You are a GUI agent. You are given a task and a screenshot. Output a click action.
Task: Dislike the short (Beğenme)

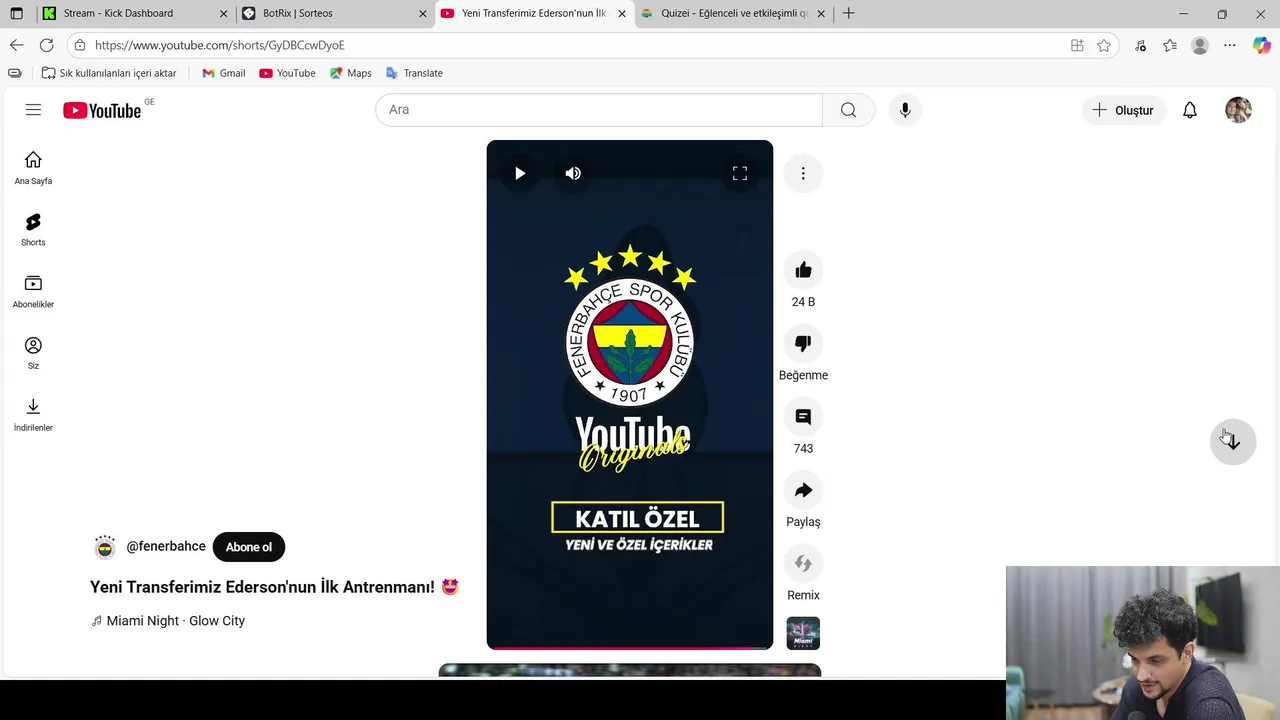[803, 343]
